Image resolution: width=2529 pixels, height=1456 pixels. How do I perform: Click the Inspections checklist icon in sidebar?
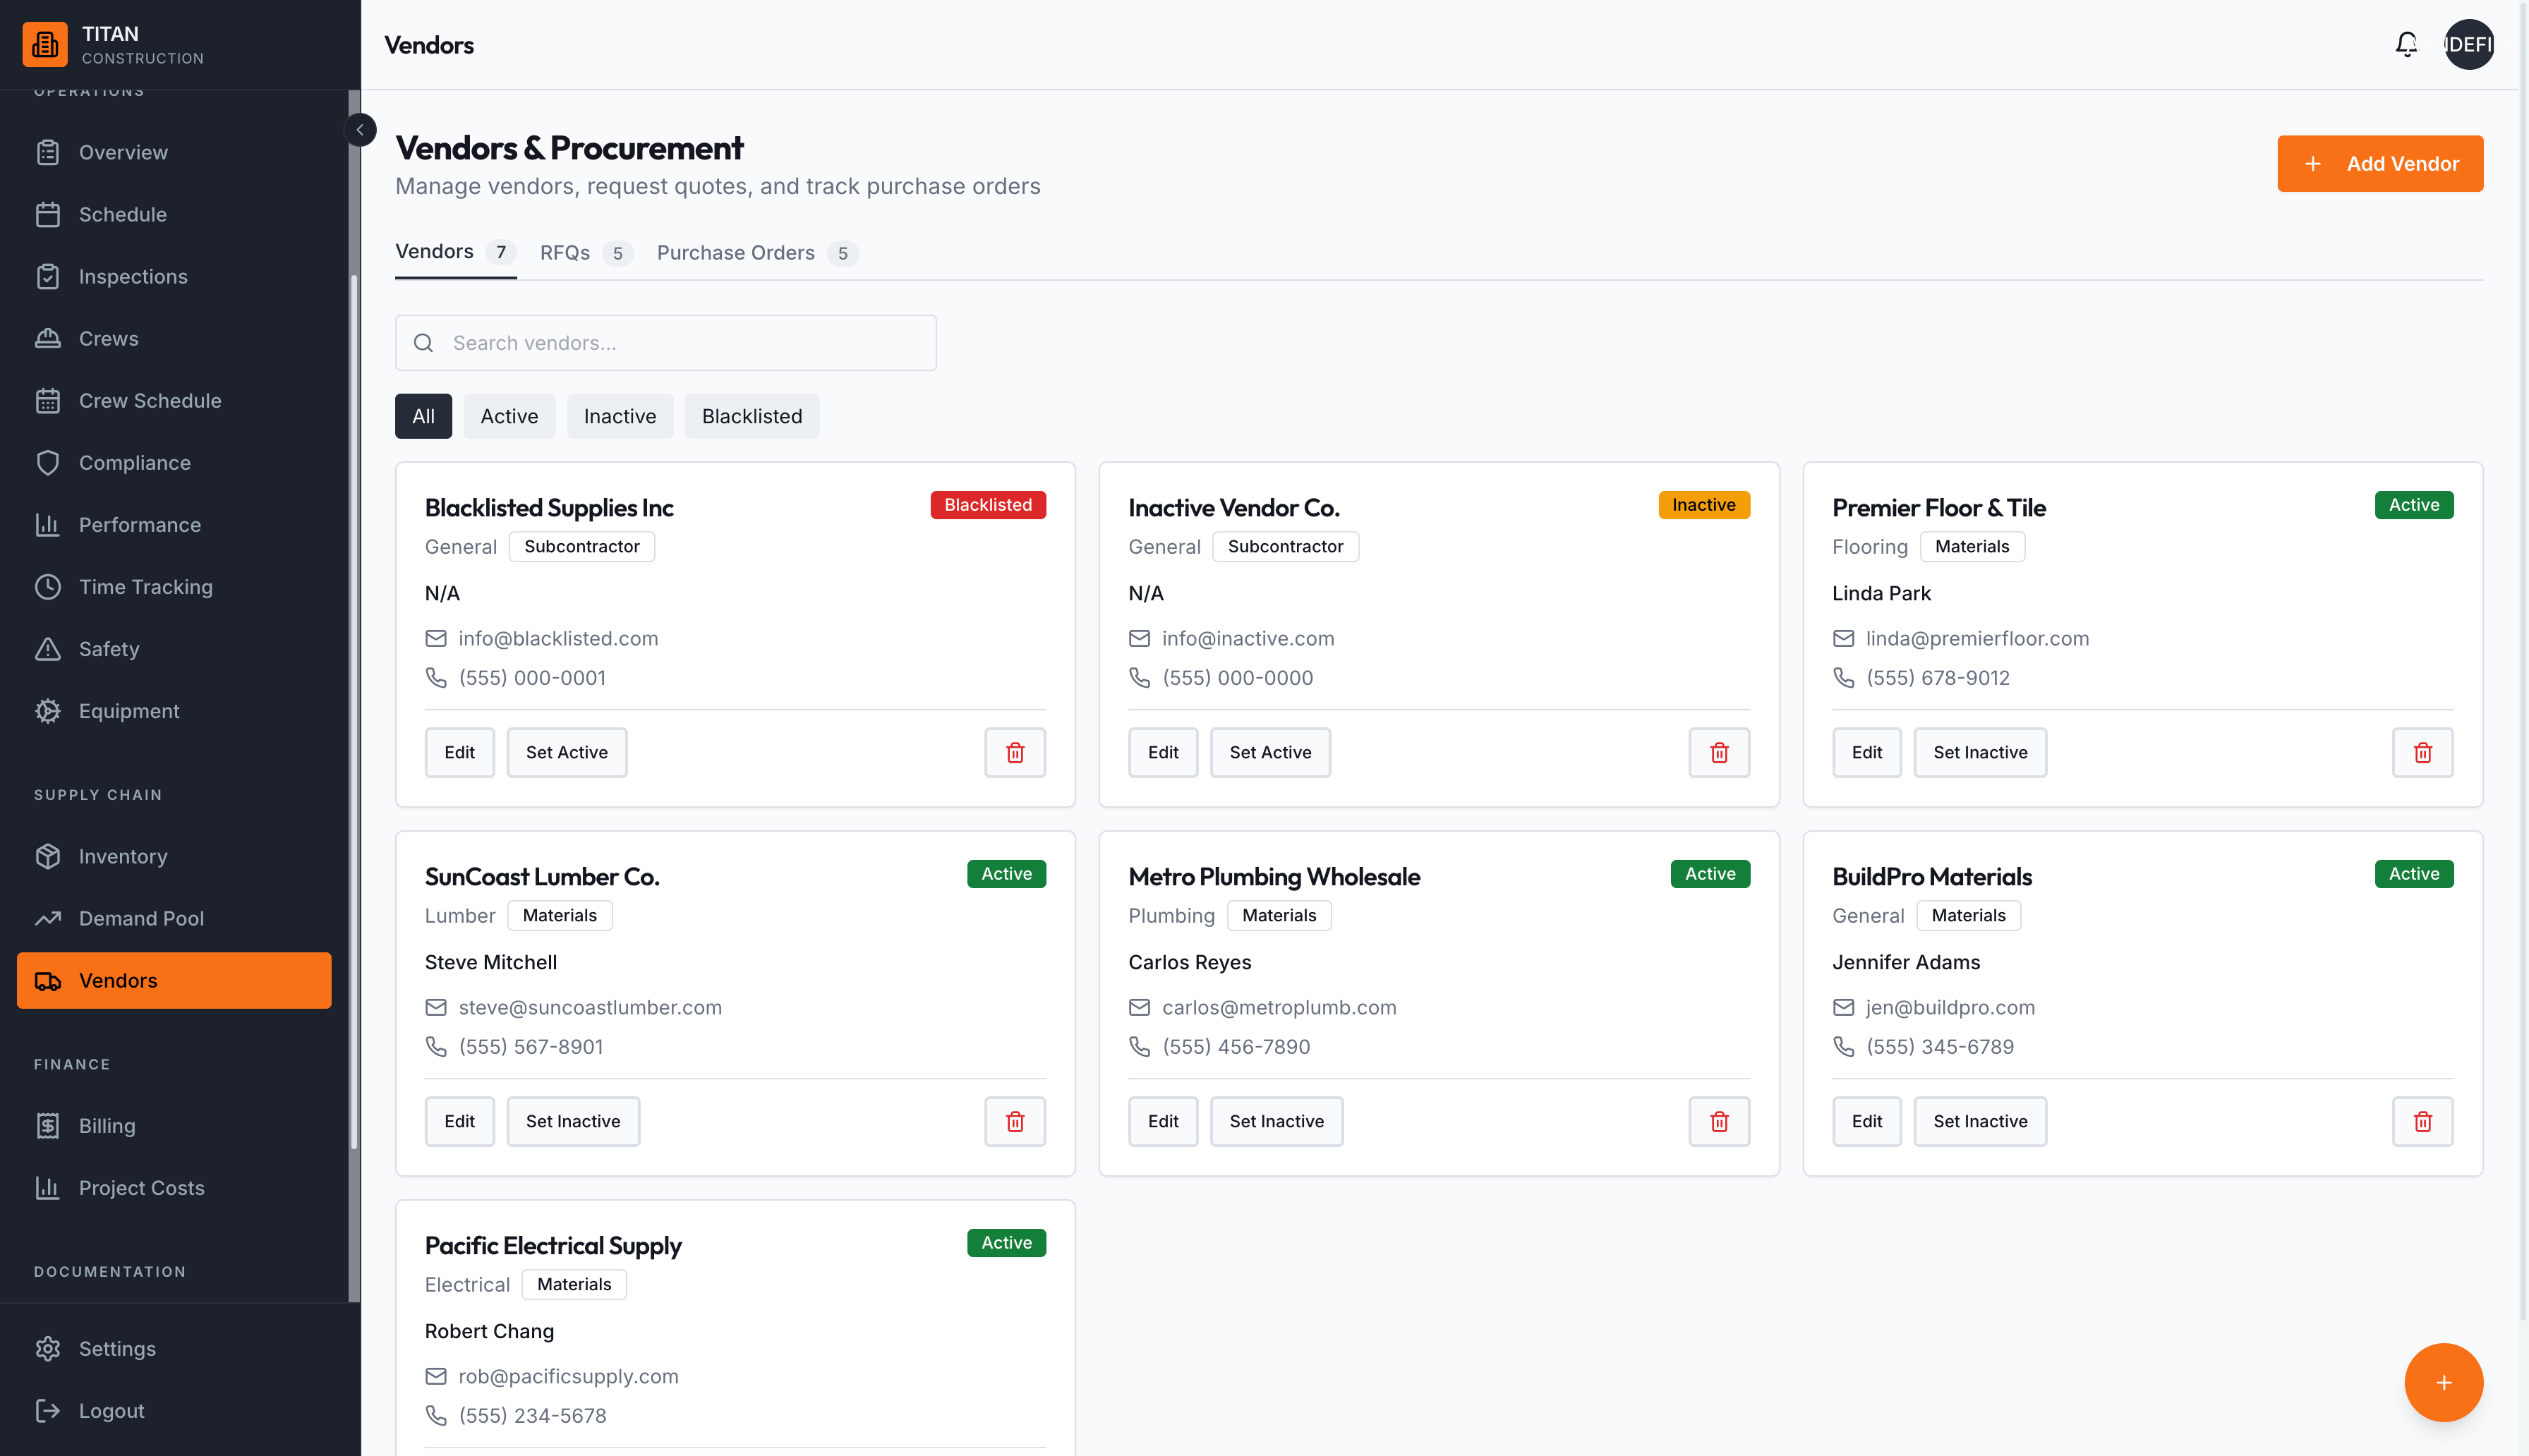click(48, 276)
